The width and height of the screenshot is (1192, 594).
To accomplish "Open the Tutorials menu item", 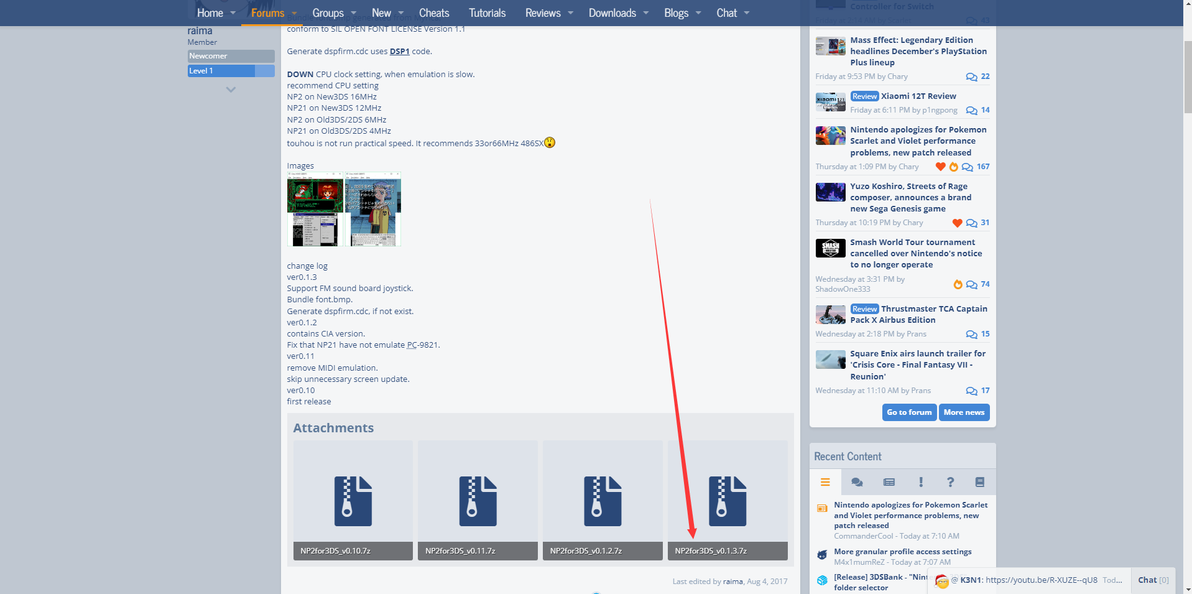I will [487, 13].
